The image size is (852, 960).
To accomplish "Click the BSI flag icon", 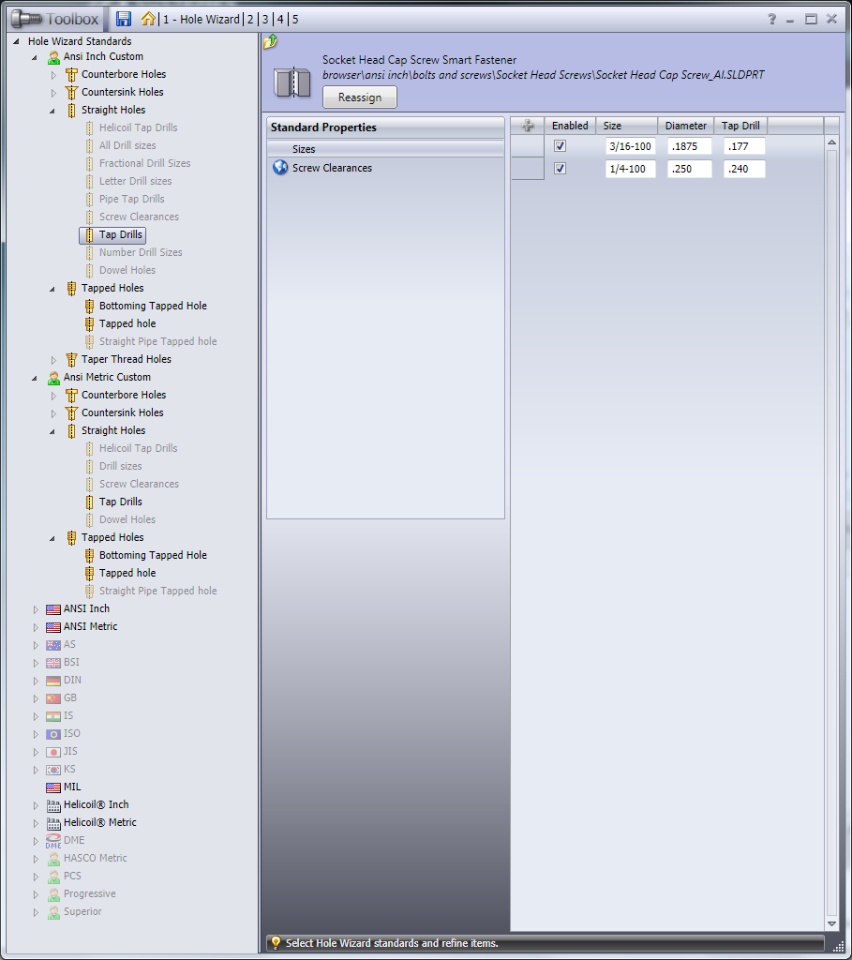I will (53, 663).
